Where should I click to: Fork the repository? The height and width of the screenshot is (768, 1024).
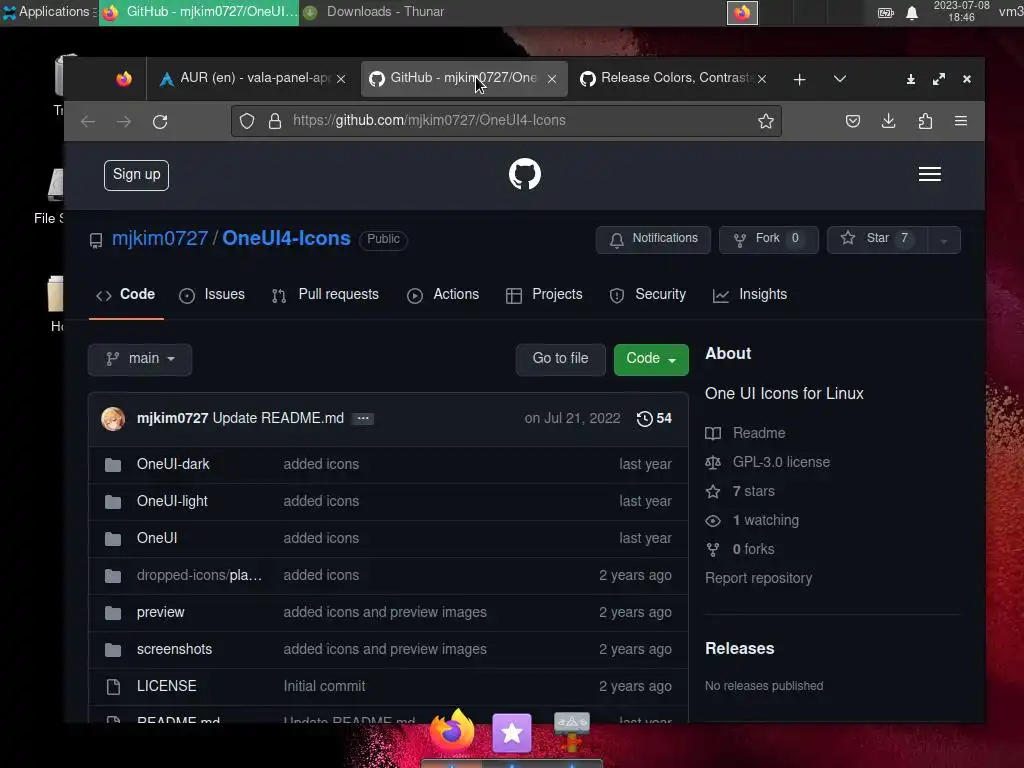point(769,239)
